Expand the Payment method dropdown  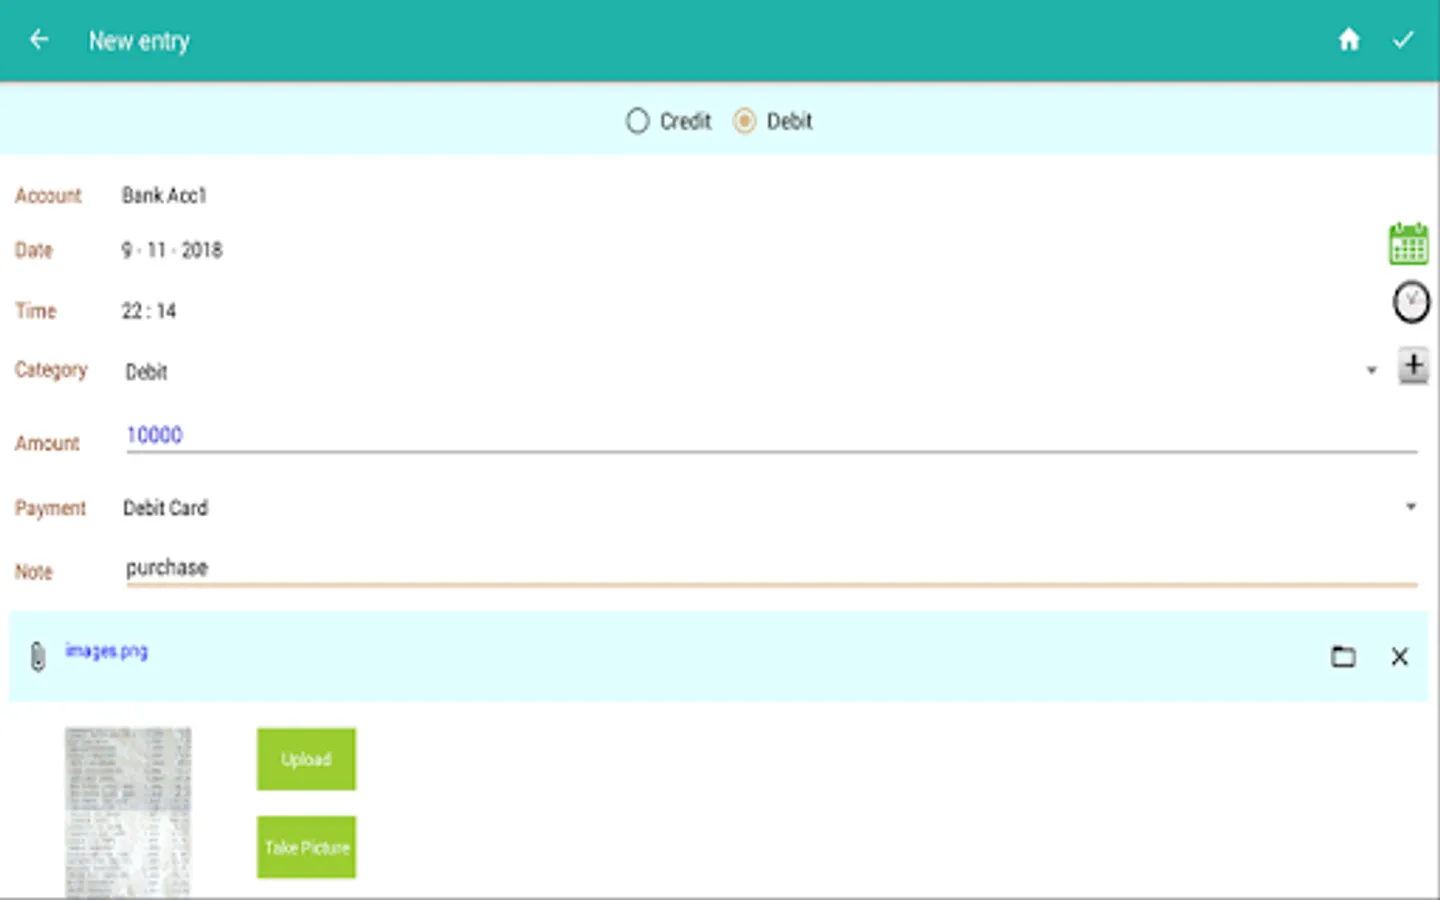[1410, 506]
